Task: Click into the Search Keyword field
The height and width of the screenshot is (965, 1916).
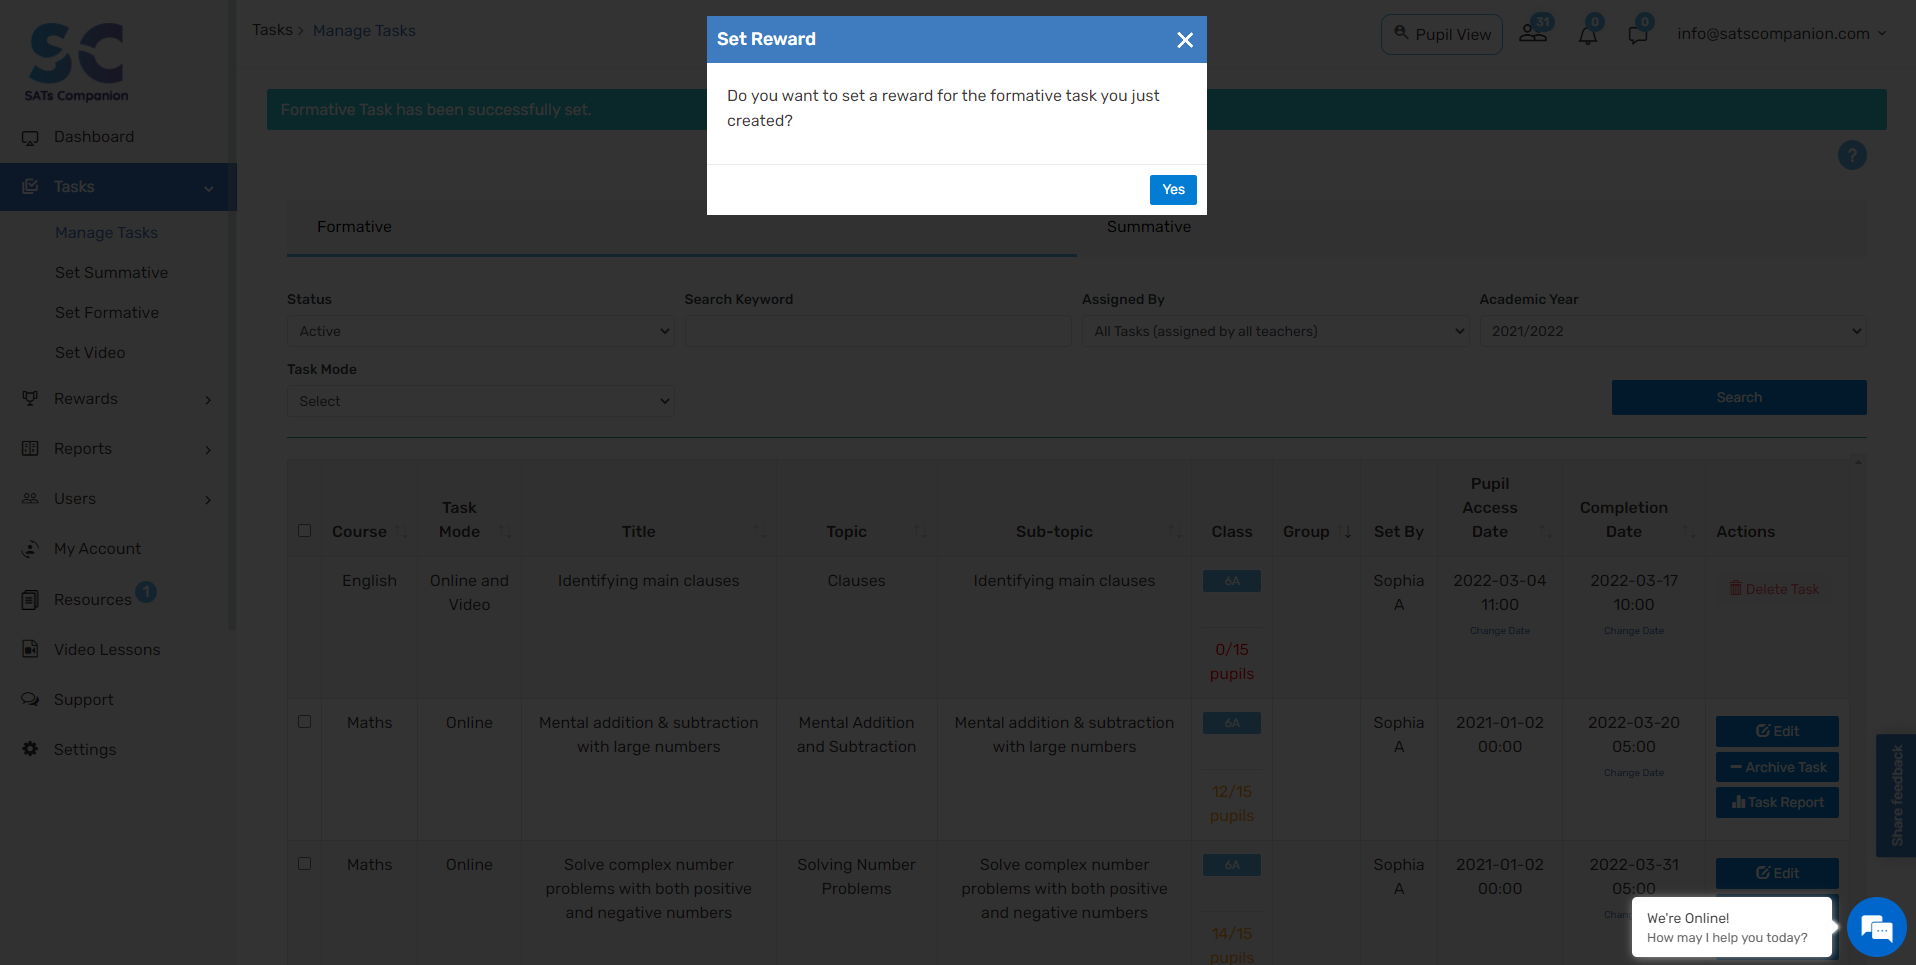Action: 878,331
